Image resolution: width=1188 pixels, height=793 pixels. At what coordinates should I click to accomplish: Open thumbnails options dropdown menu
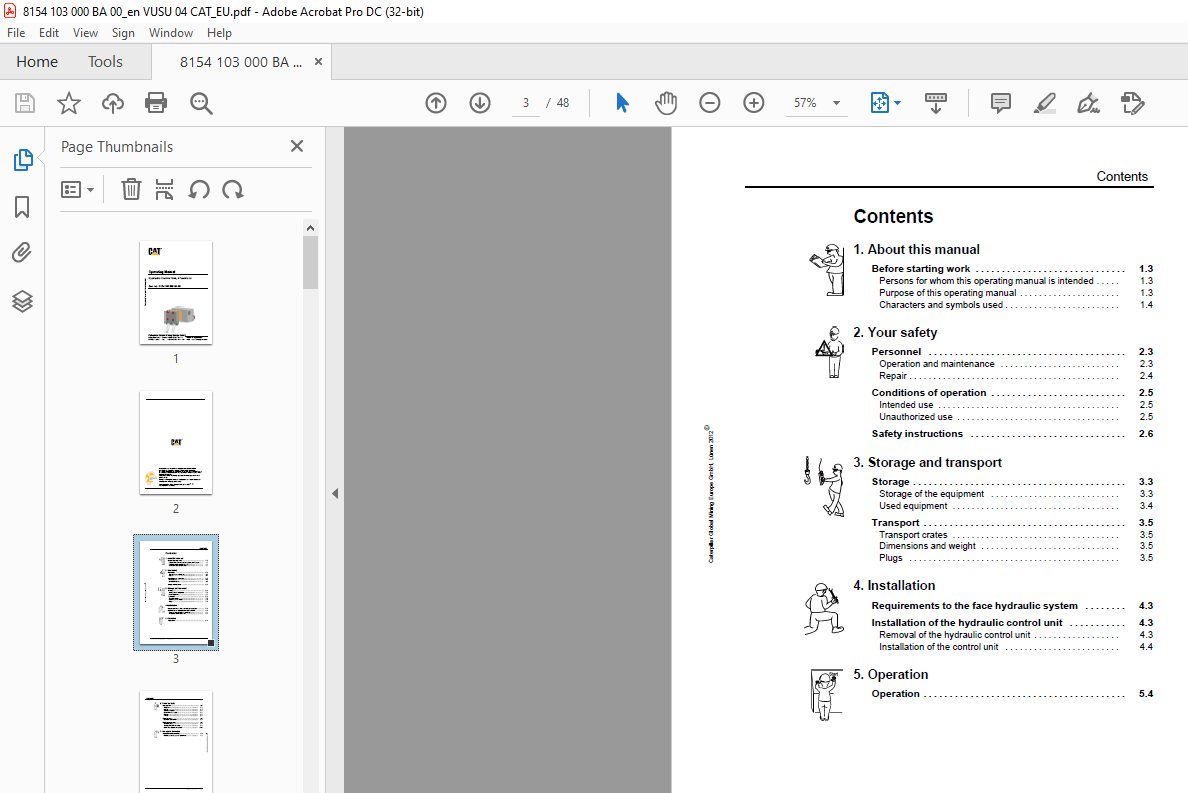coord(77,189)
